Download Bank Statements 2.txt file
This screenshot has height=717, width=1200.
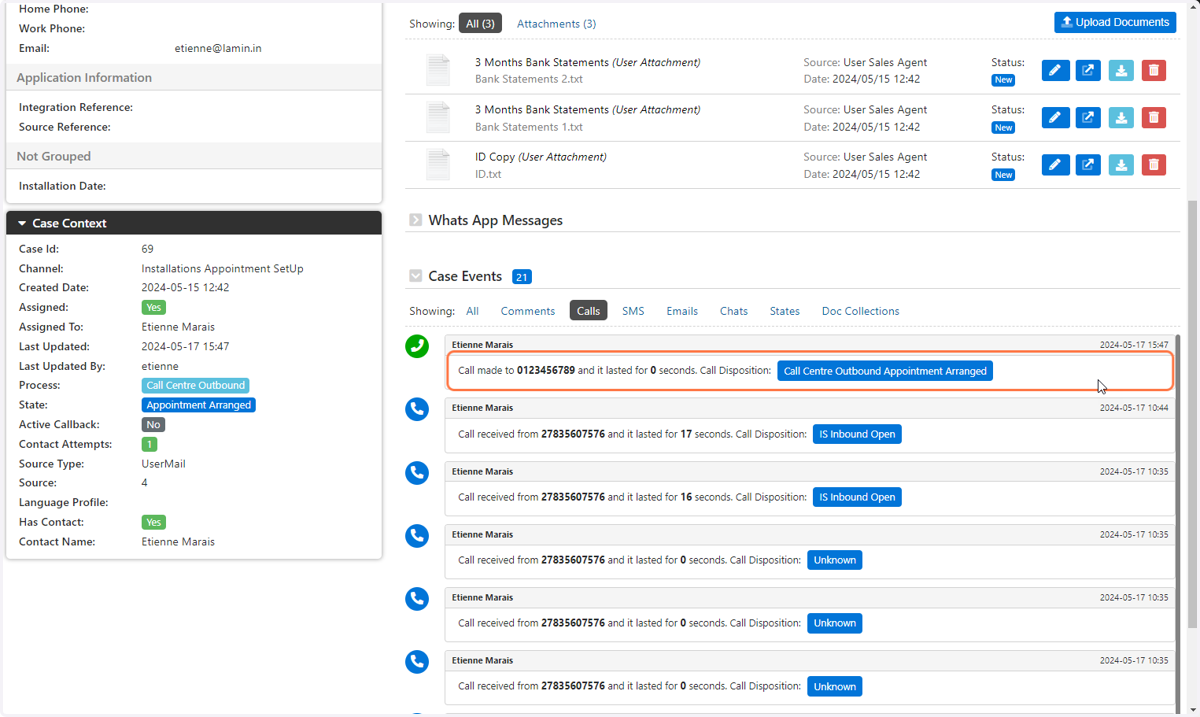tap(1121, 70)
